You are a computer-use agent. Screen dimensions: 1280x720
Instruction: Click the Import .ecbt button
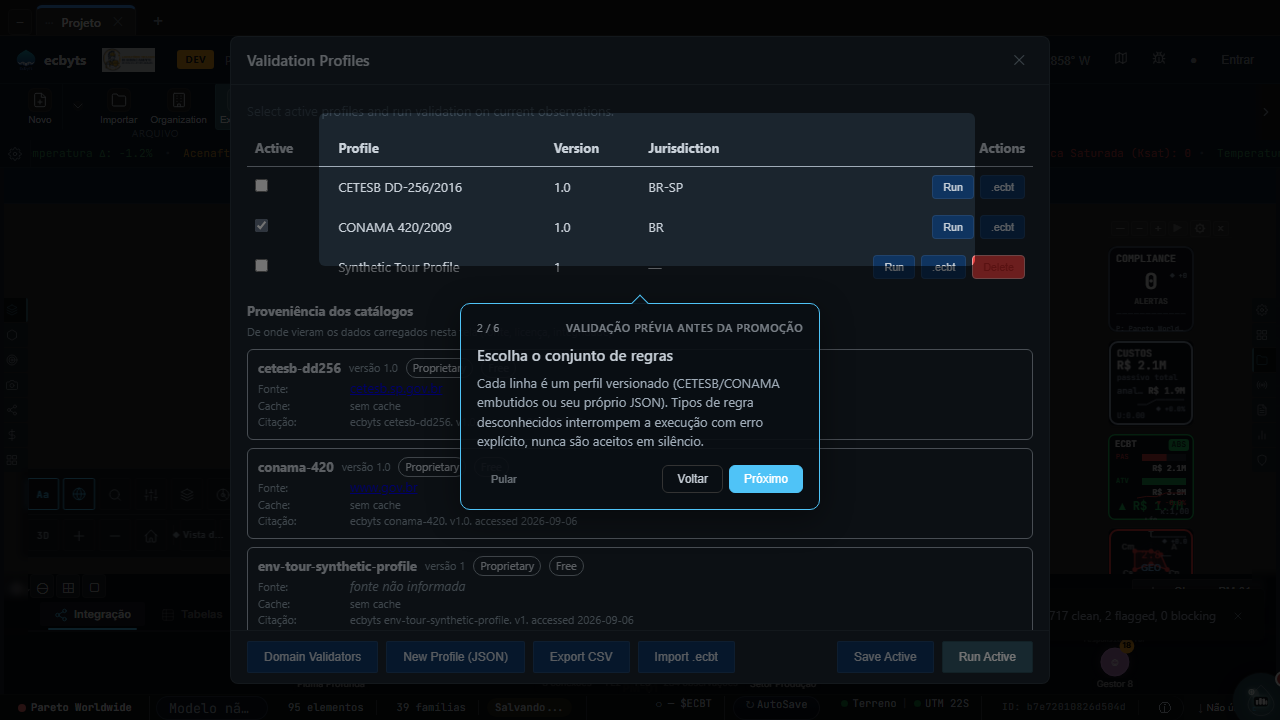click(x=686, y=657)
